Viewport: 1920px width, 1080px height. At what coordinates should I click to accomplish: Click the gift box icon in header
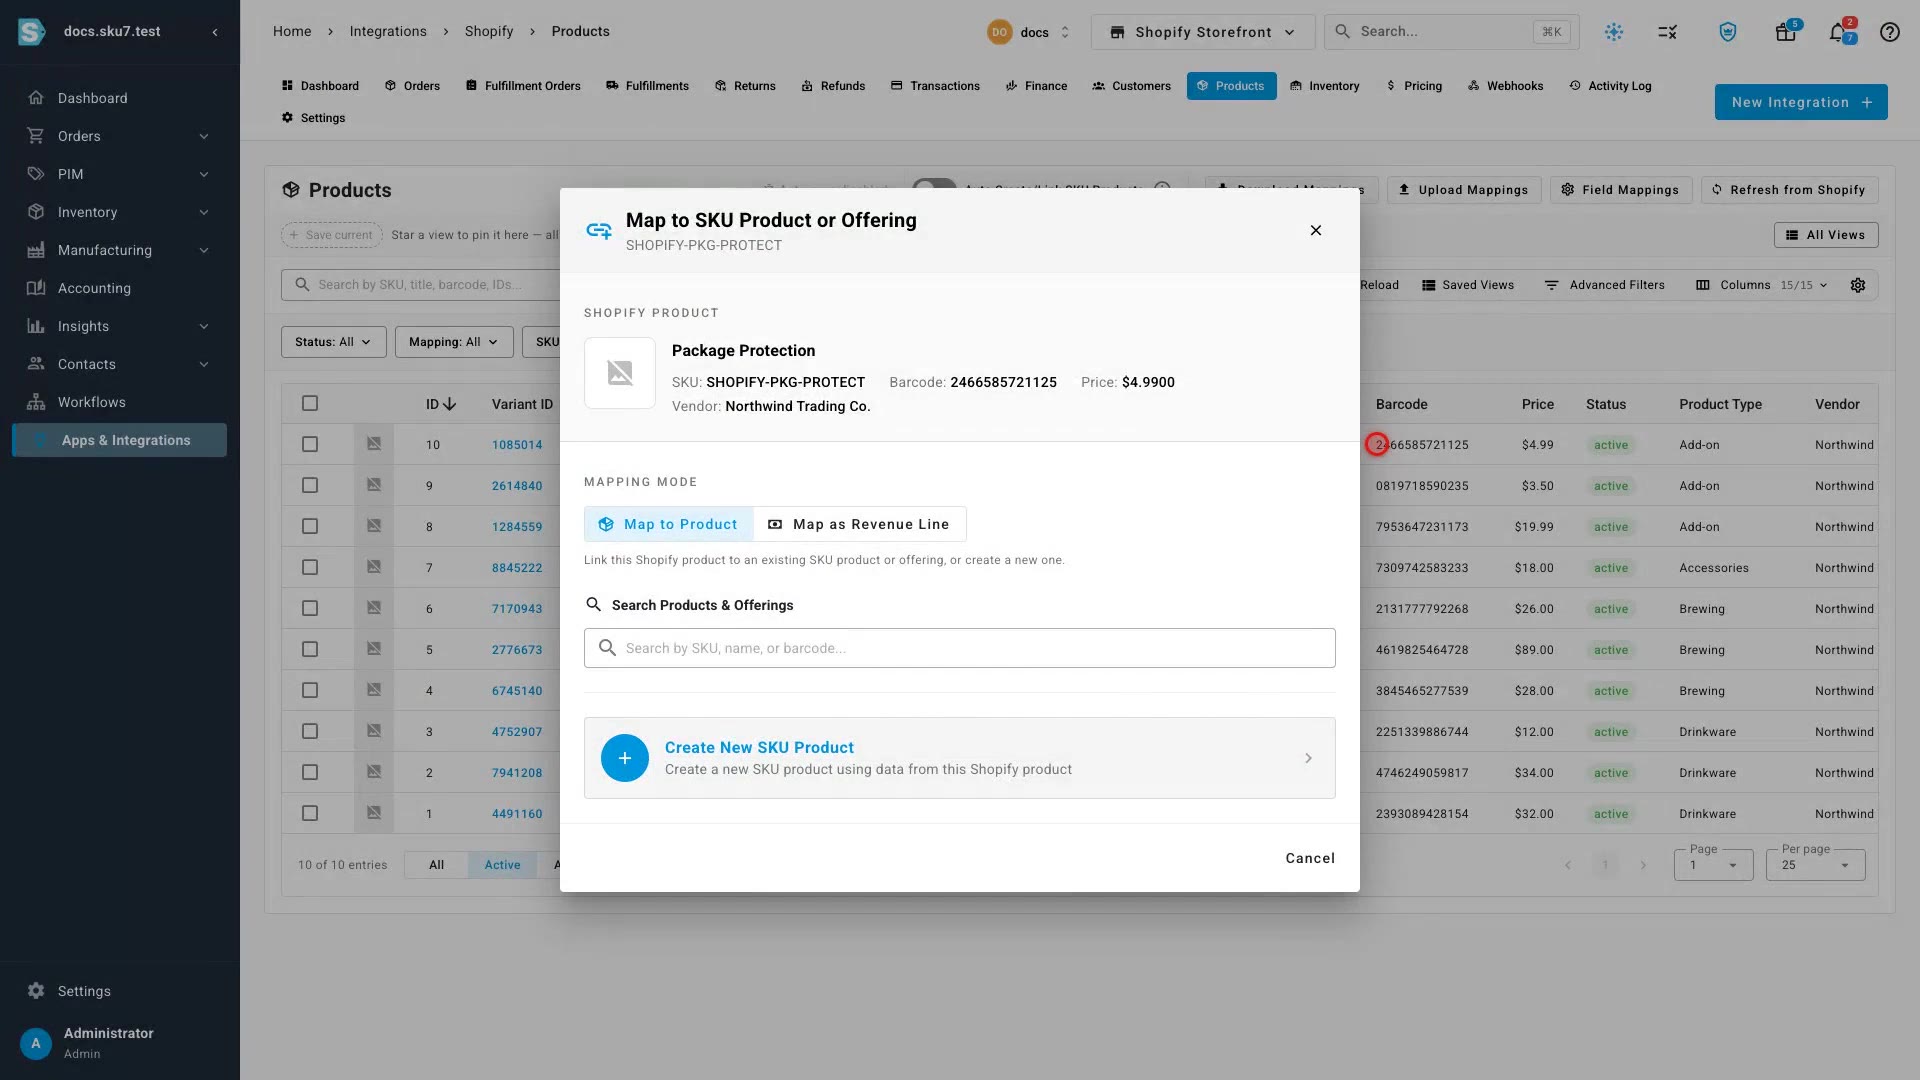point(1785,32)
